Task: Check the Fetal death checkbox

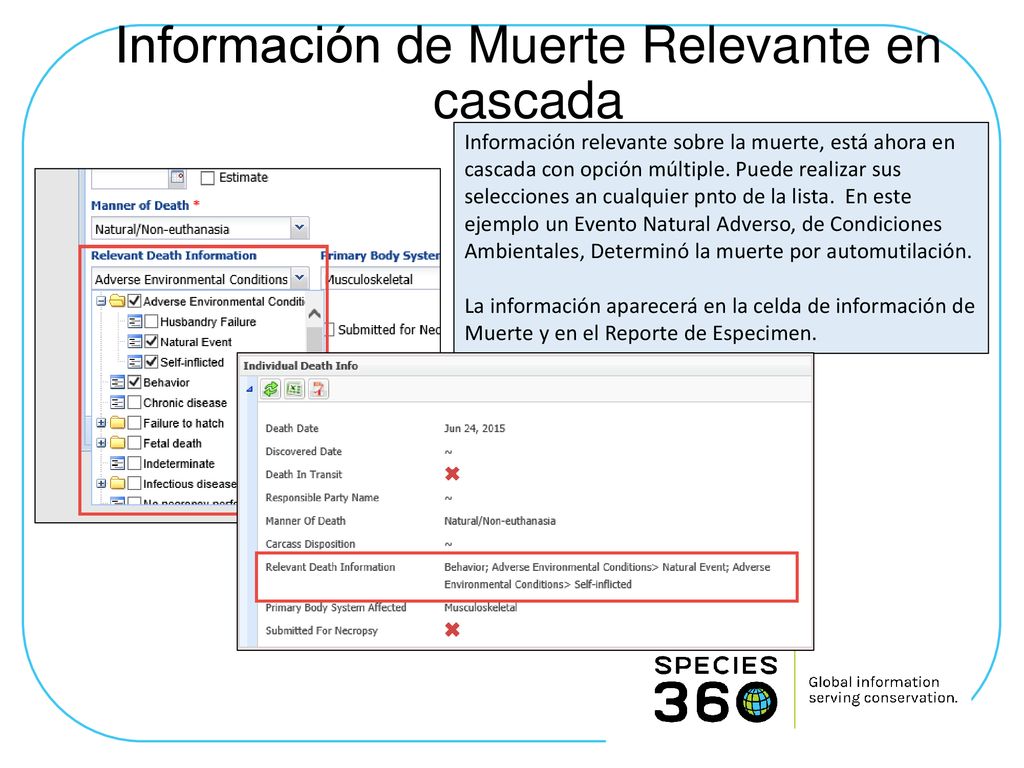Action: [135, 443]
